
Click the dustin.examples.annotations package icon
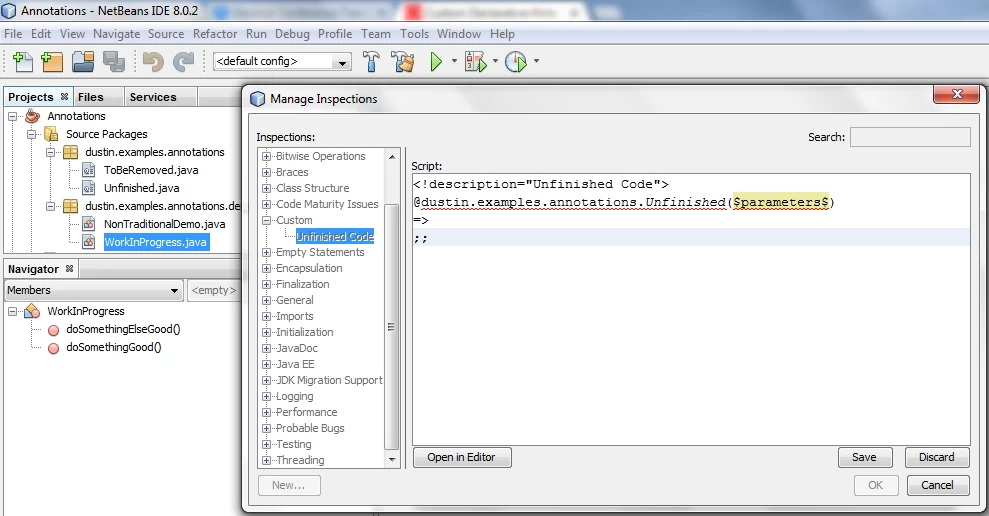[x=71, y=152]
